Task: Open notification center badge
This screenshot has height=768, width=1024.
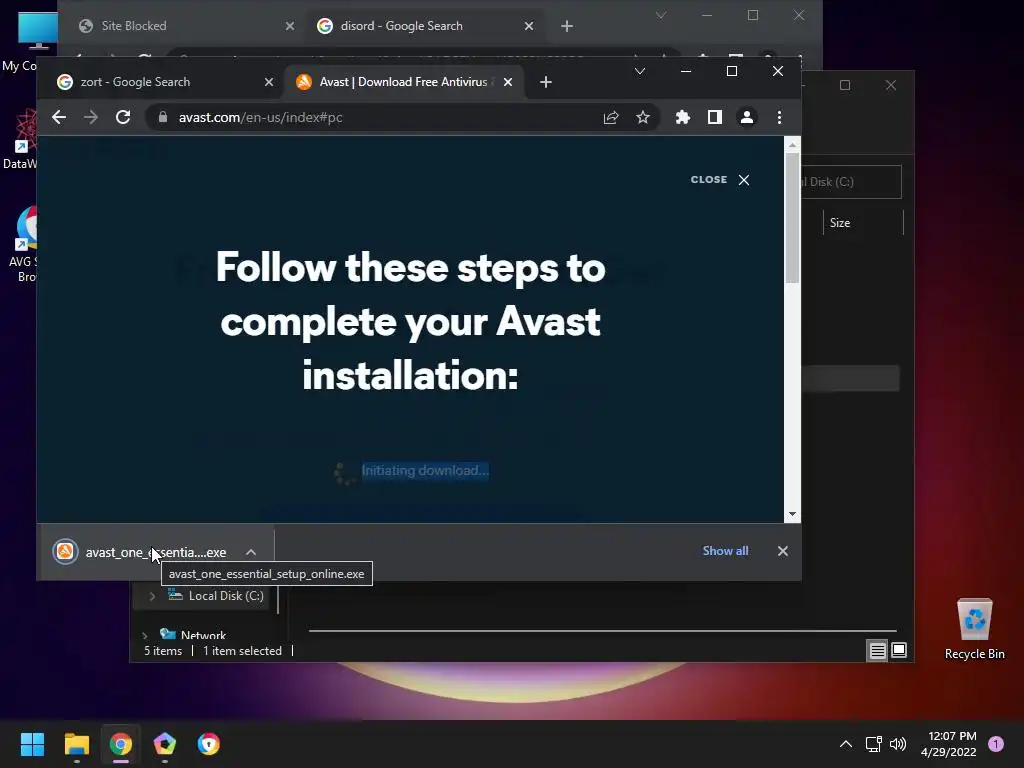Action: 996,744
